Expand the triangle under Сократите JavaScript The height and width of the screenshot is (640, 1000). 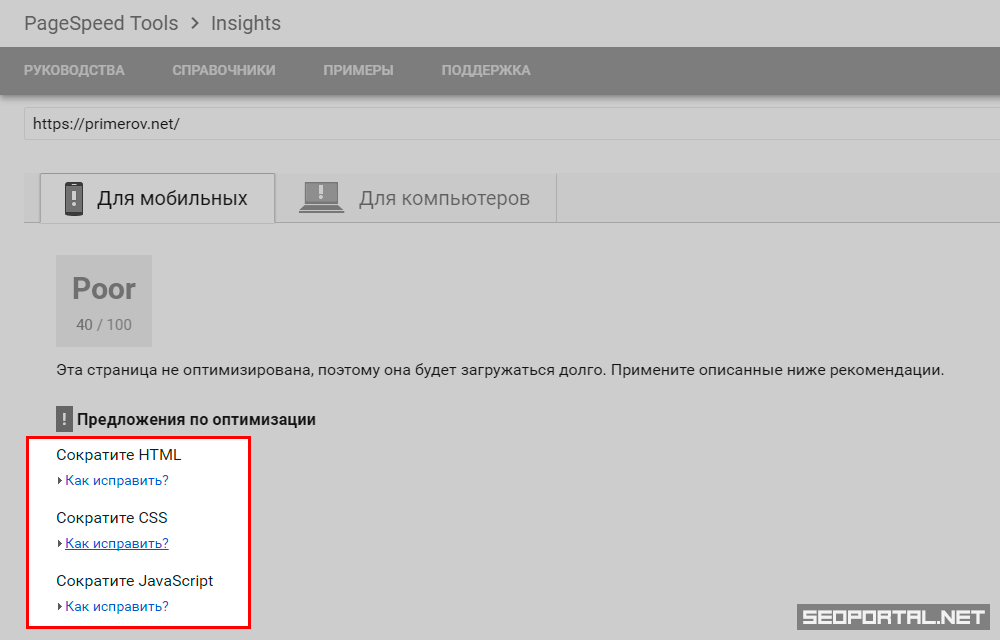click(x=60, y=607)
